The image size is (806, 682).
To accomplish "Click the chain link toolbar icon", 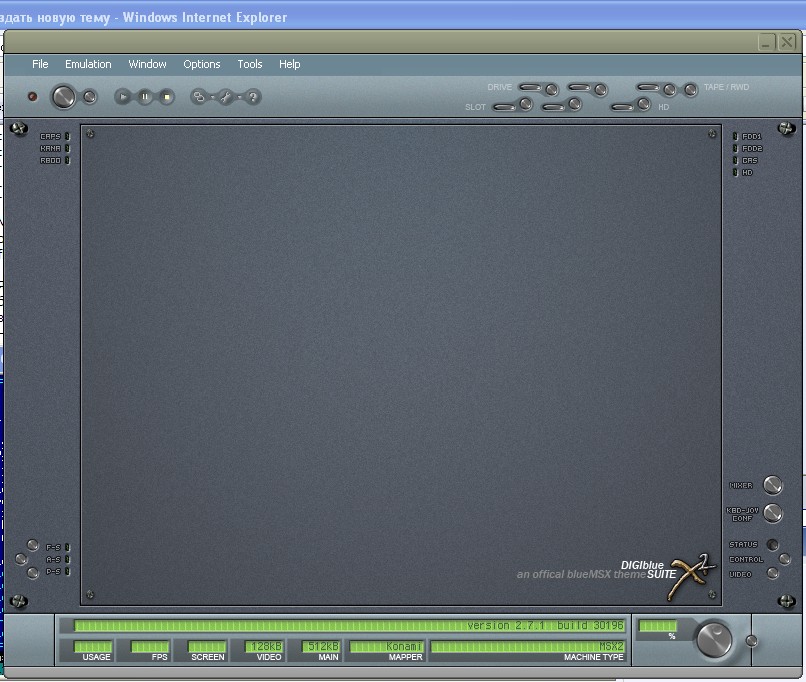I will 199,97.
